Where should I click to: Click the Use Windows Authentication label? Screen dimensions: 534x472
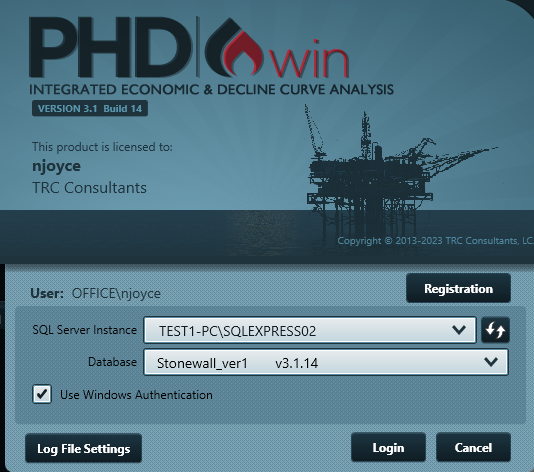pyautogui.click(x=136, y=395)
